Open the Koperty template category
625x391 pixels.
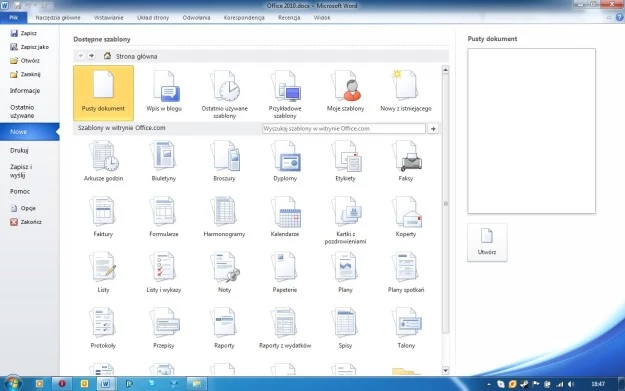coord(406,217)
